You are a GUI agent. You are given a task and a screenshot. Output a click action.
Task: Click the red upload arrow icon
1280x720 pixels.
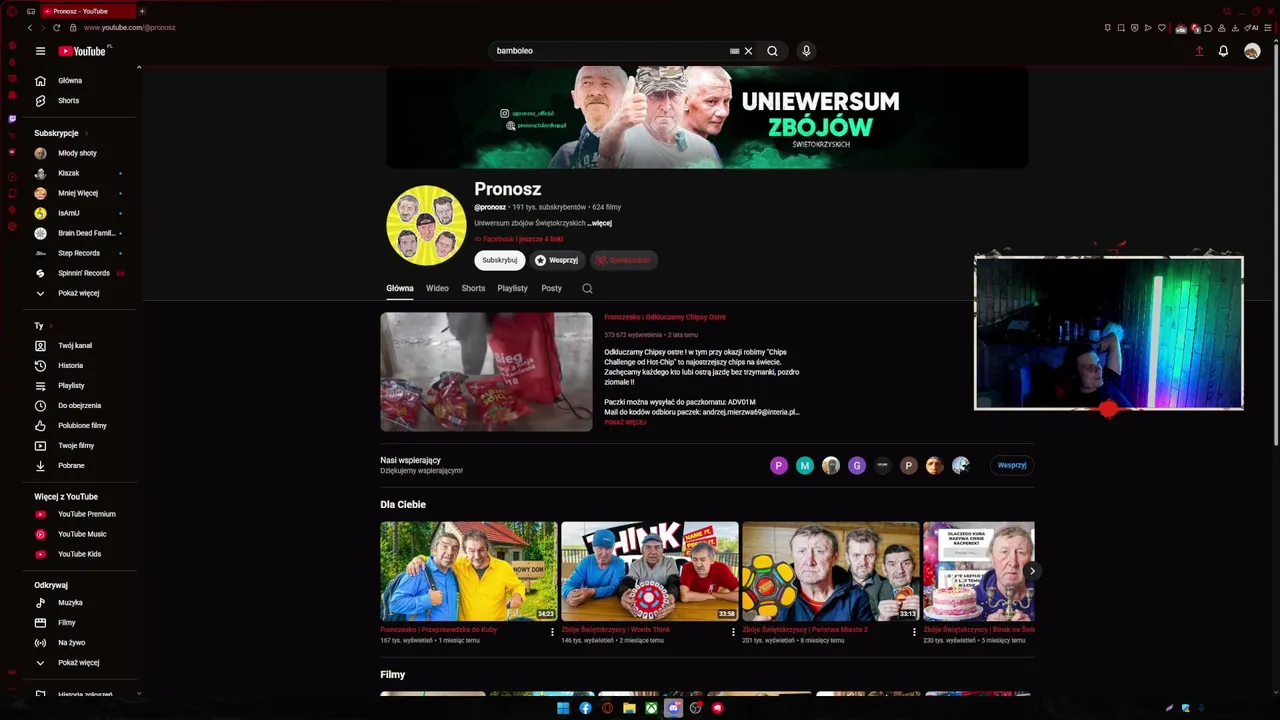(1199, 51)
